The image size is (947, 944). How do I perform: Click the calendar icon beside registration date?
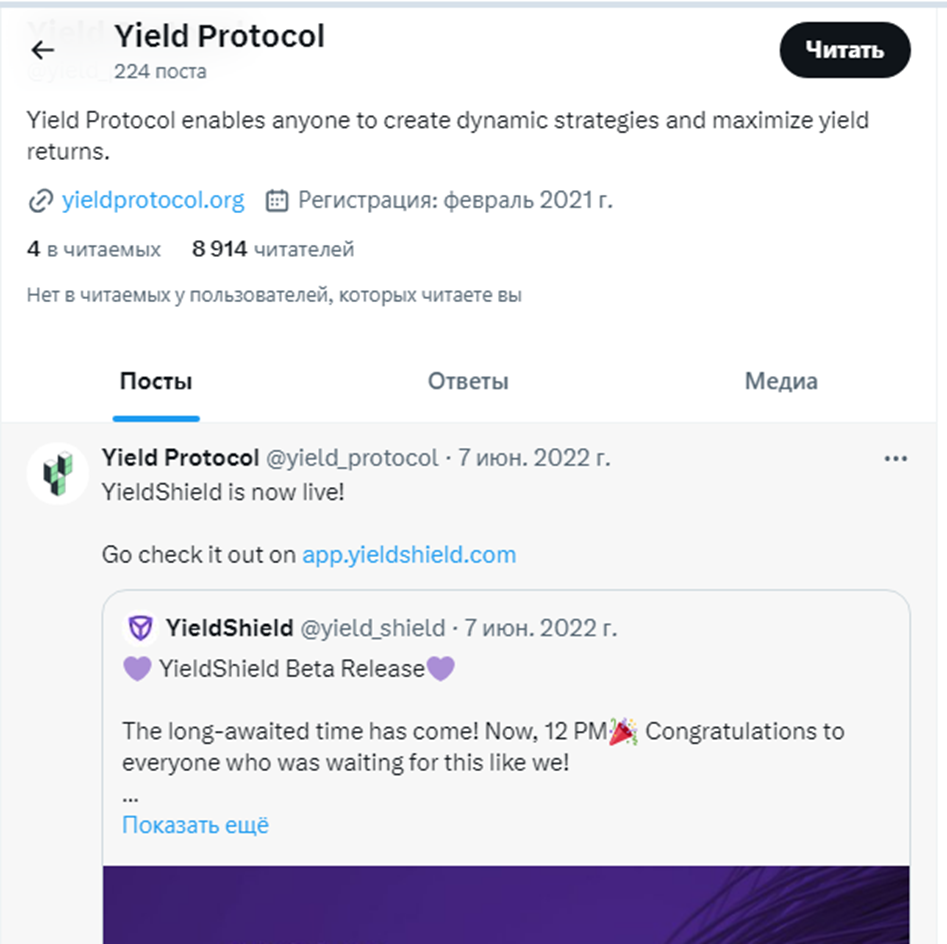tap(276, 201)
